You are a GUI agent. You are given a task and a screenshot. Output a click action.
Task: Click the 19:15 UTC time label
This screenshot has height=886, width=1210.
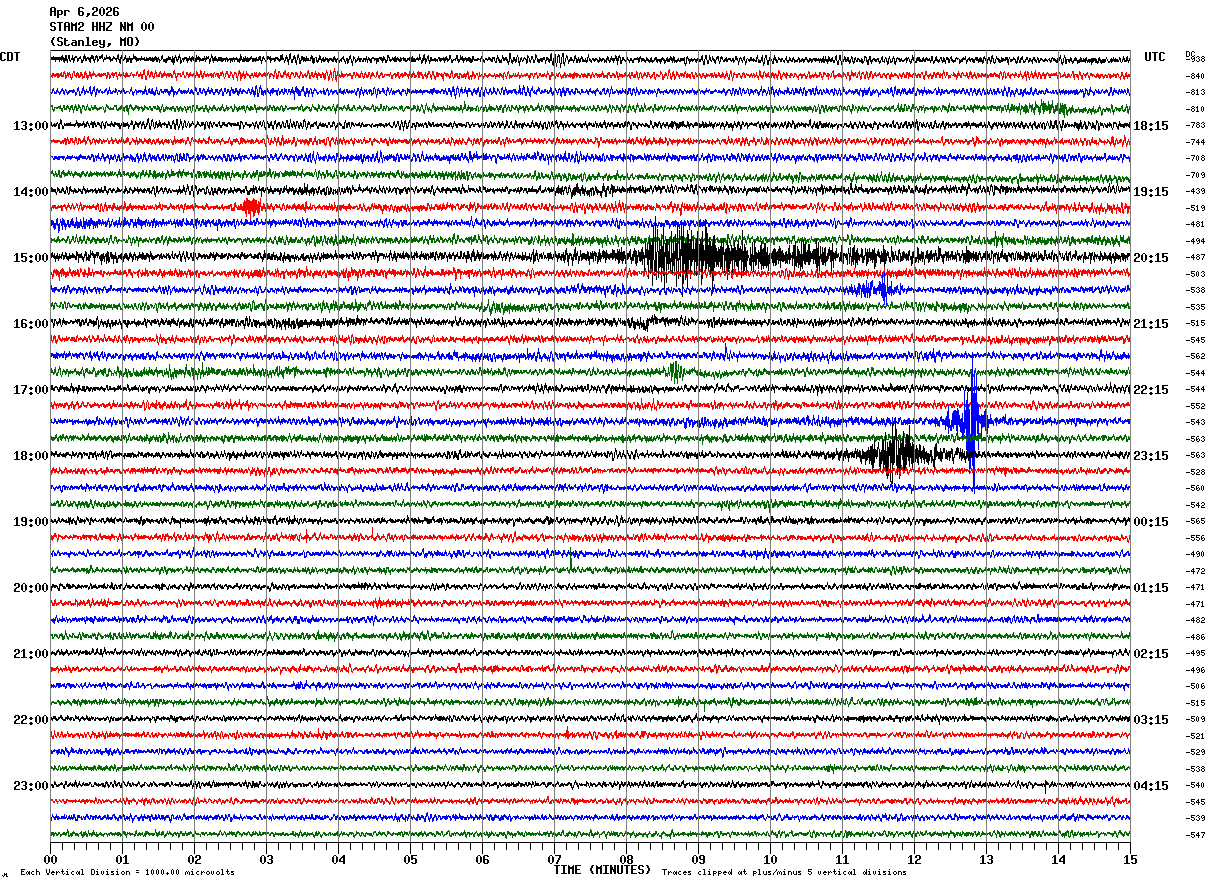pyautogui.click(x=1152, y=192)
